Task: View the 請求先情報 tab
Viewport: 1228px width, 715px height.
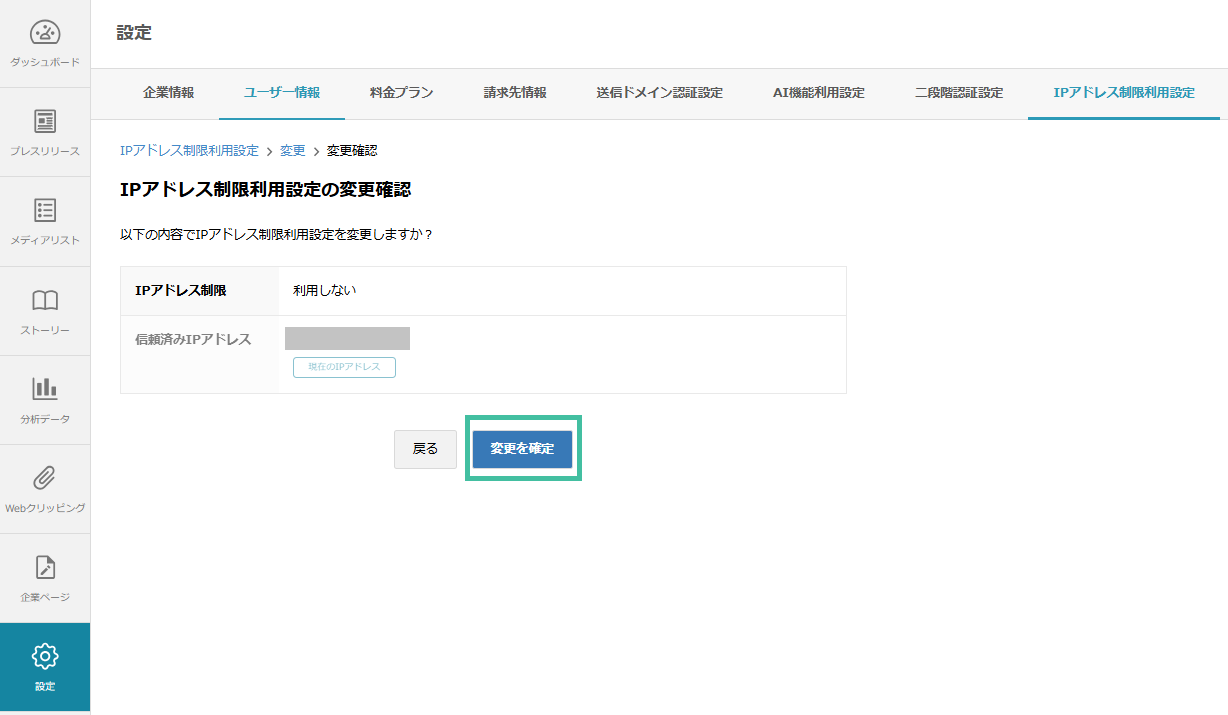Action: [x=514, y=94]
